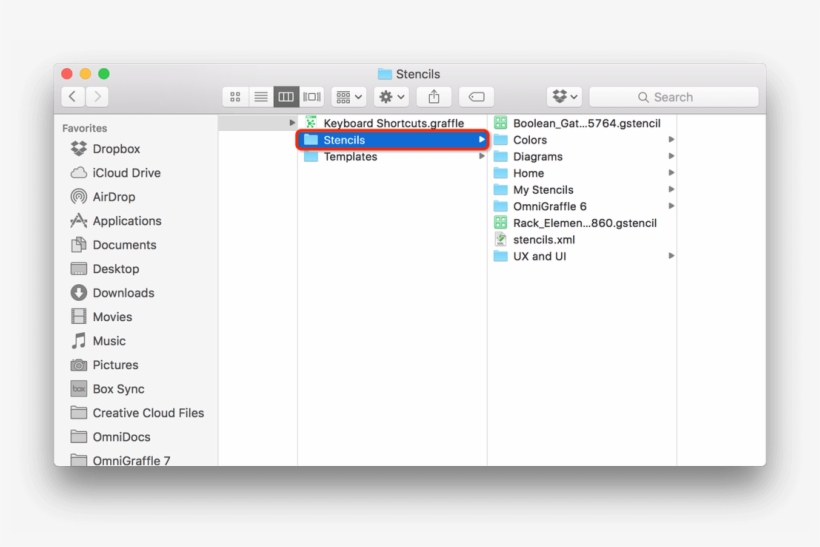
Task: Click the green zoom window button
Action: point(104,74)
